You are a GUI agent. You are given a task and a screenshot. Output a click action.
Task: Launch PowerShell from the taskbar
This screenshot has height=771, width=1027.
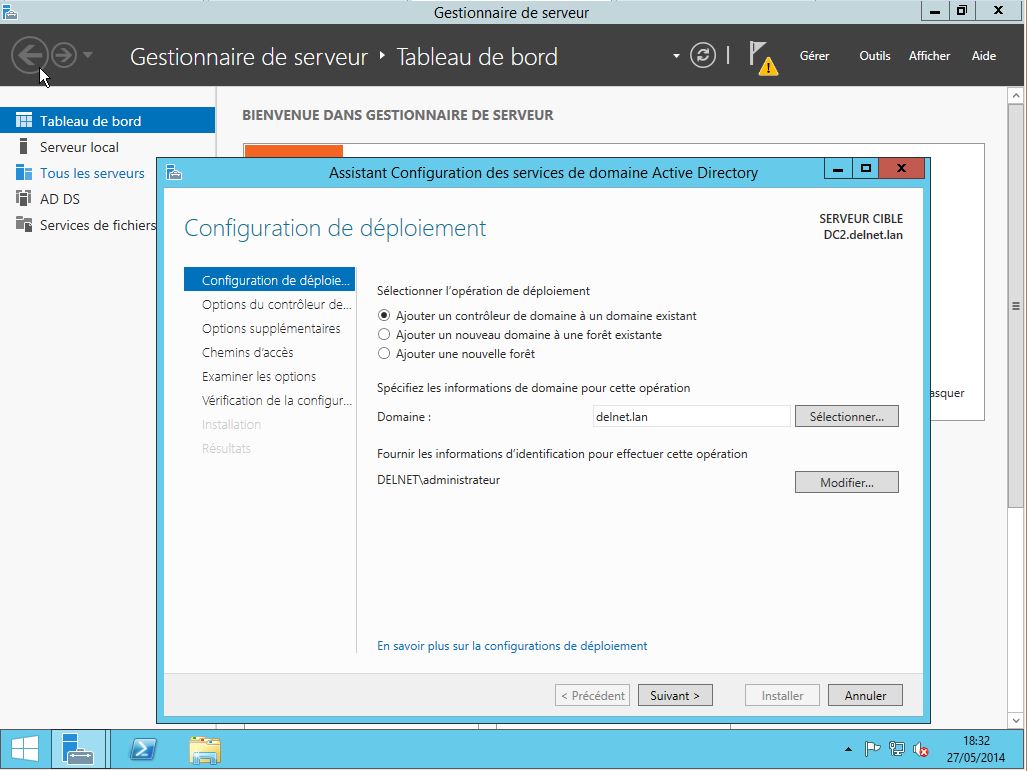click(x=143, y=749)
